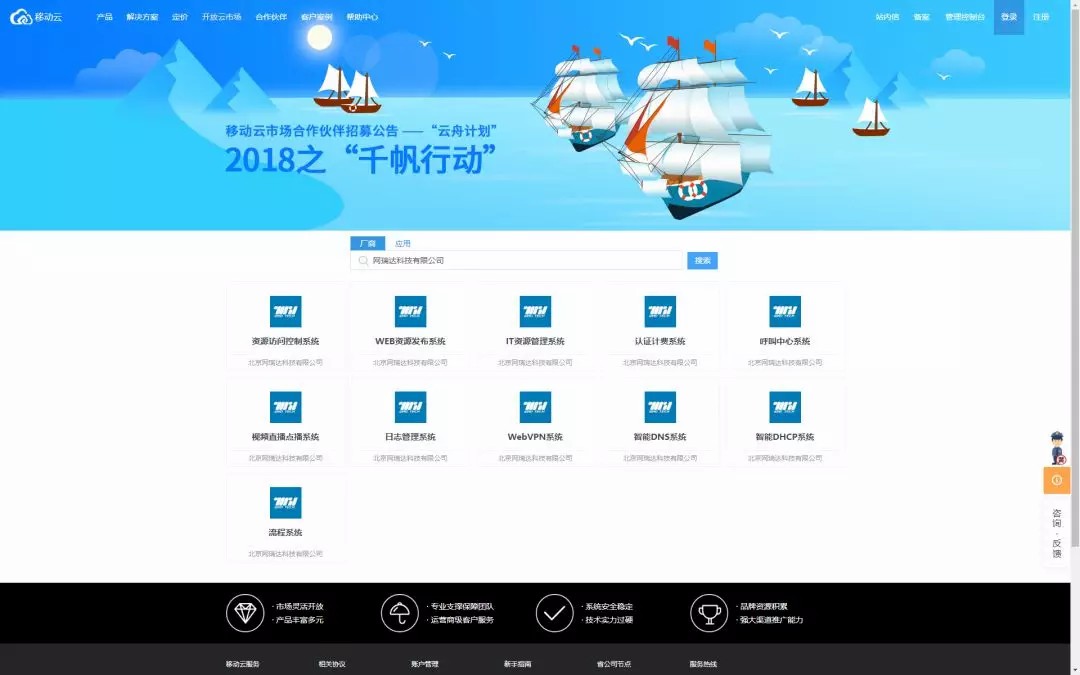Open the 产品 navigation menu
This screenshot has width=1080, height=675.
(104, 17)
